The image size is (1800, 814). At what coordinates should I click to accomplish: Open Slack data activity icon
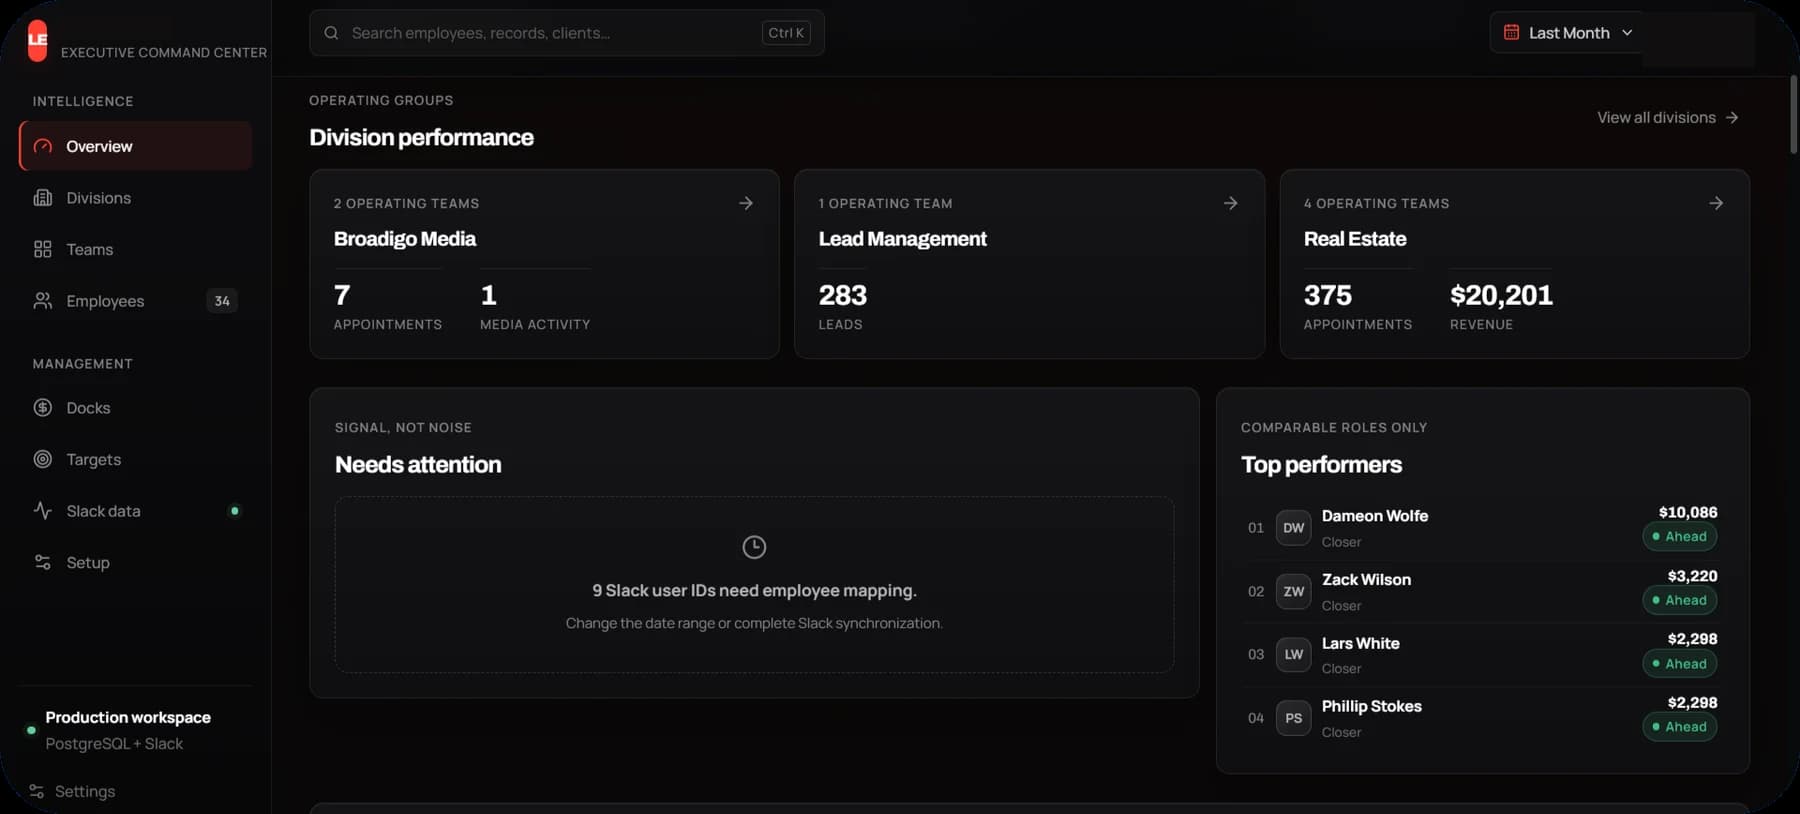click(43, 511)
